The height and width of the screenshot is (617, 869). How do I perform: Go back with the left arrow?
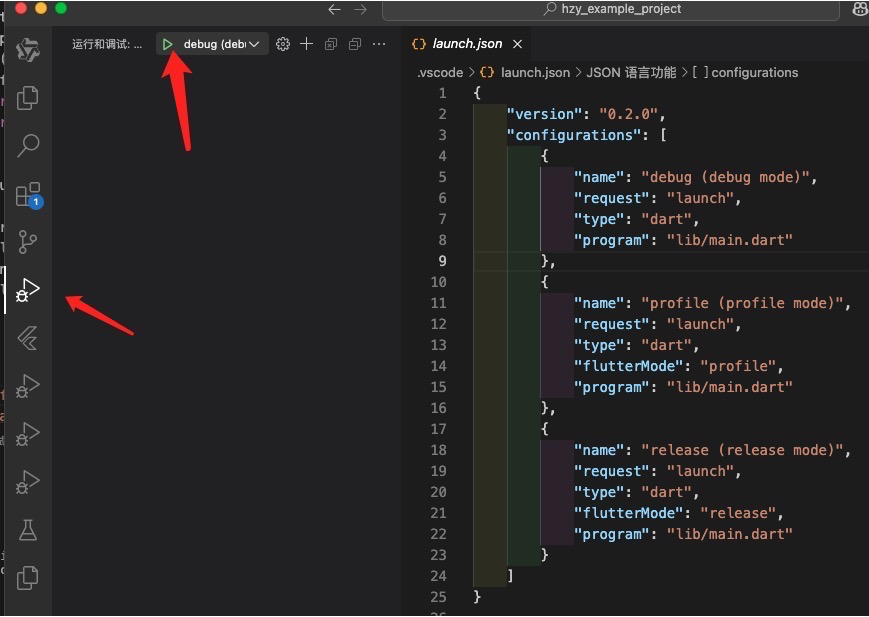334,9
